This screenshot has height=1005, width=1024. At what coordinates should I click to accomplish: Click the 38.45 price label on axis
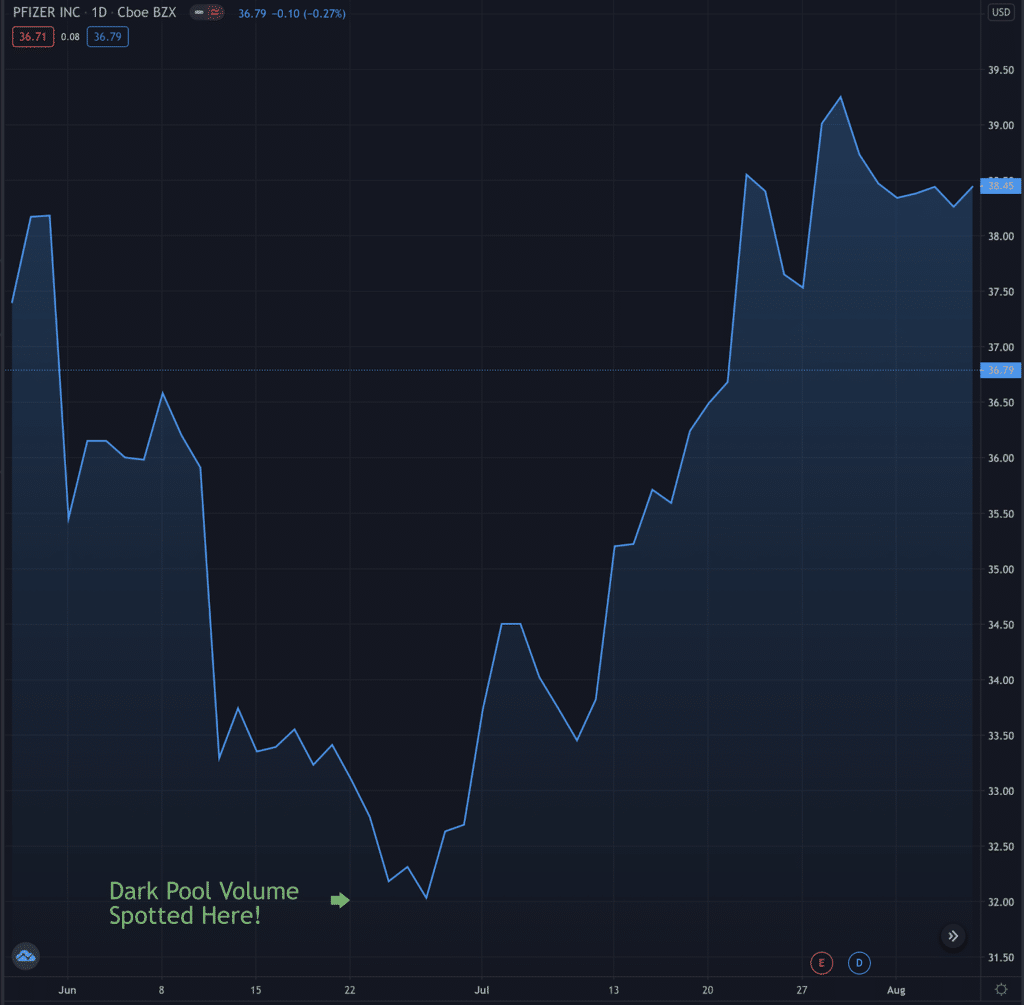click(1000, 186)
